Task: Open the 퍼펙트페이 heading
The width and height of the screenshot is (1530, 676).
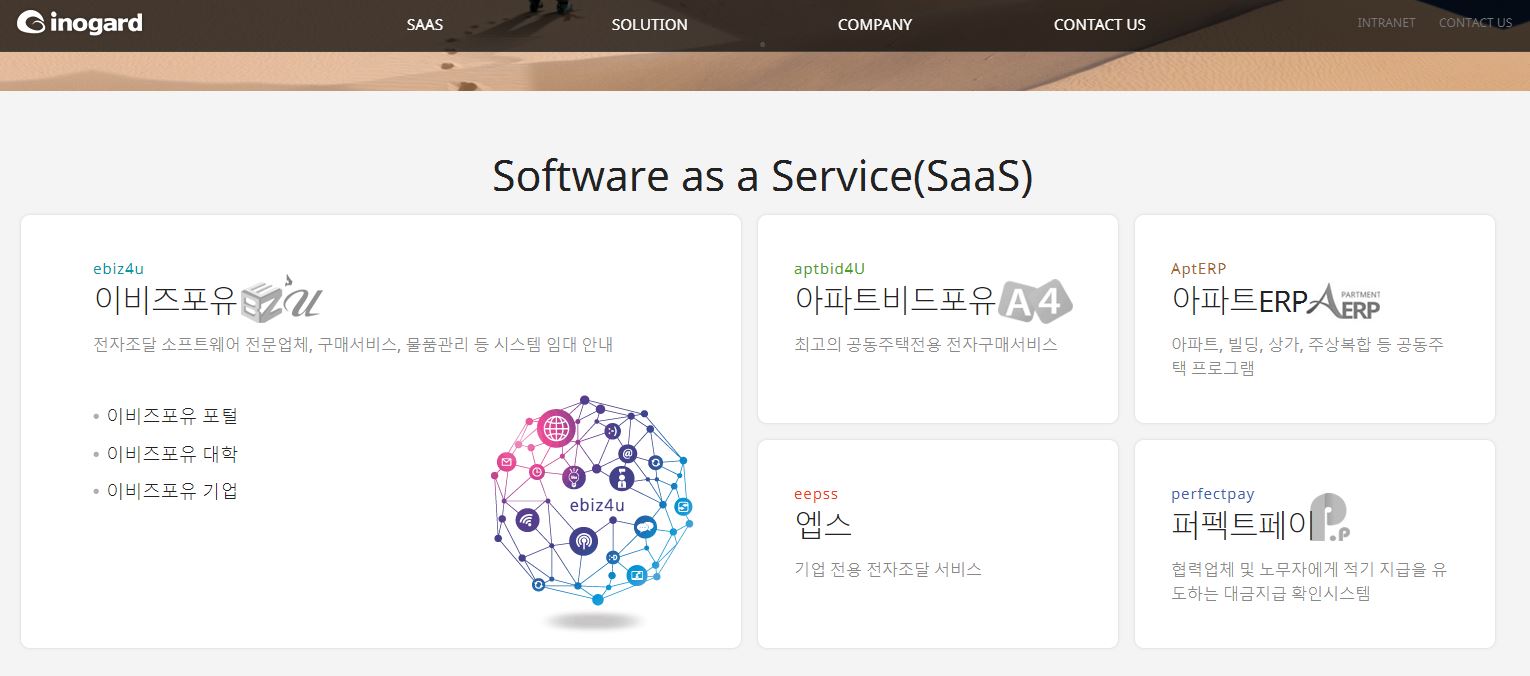Action: point(1240,525)
